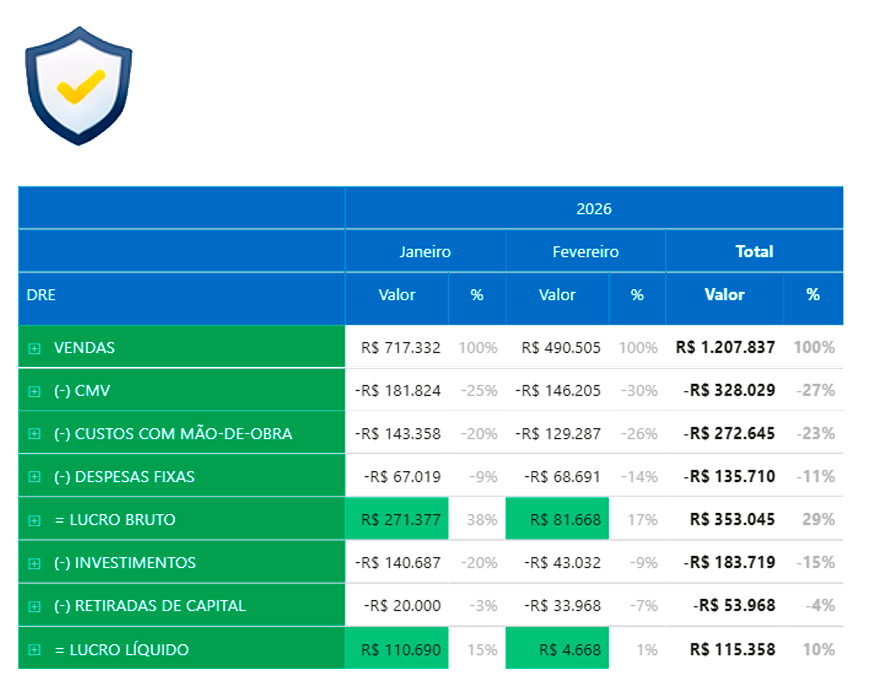Expand (-) CUSTOS COM MÃO-DE-OBRA row
The width and height of the screenshot is (870, 688).
34,434
